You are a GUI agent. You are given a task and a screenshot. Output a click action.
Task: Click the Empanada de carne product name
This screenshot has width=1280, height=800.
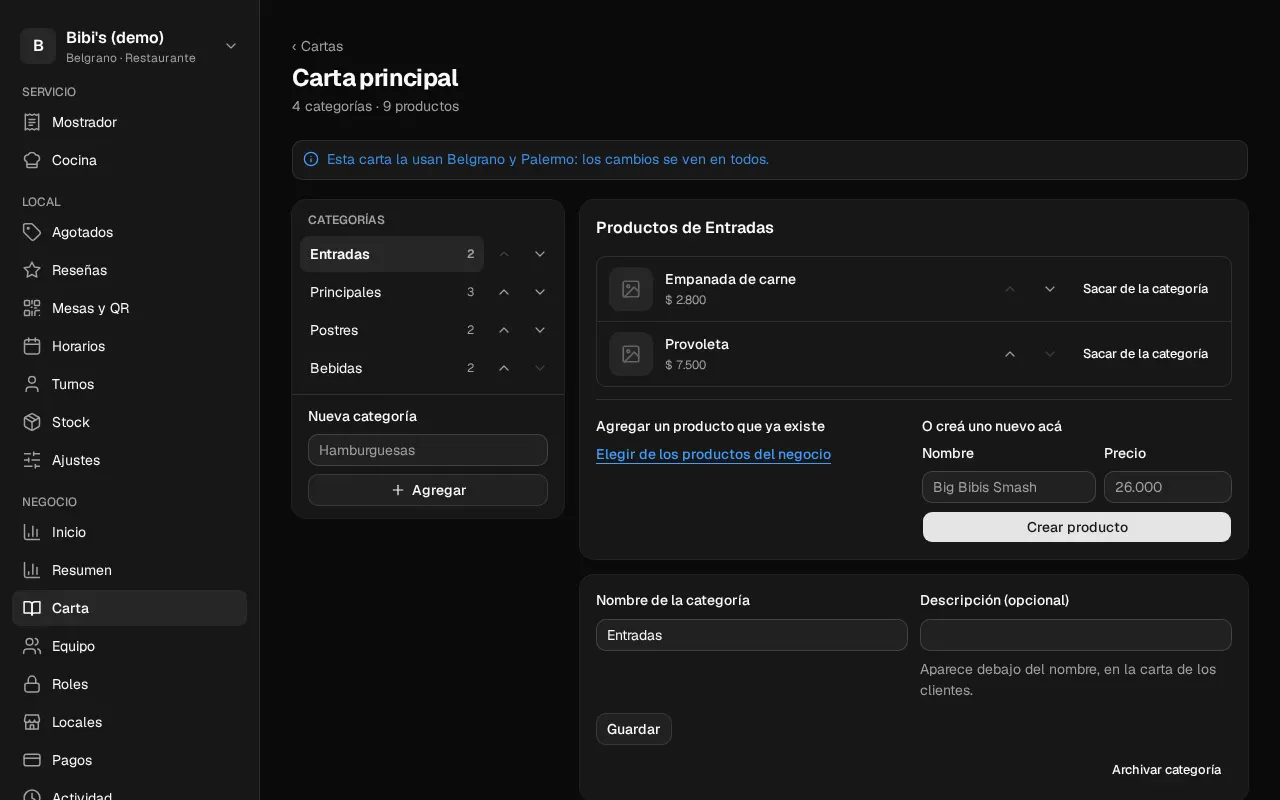(x=730, y=279)
